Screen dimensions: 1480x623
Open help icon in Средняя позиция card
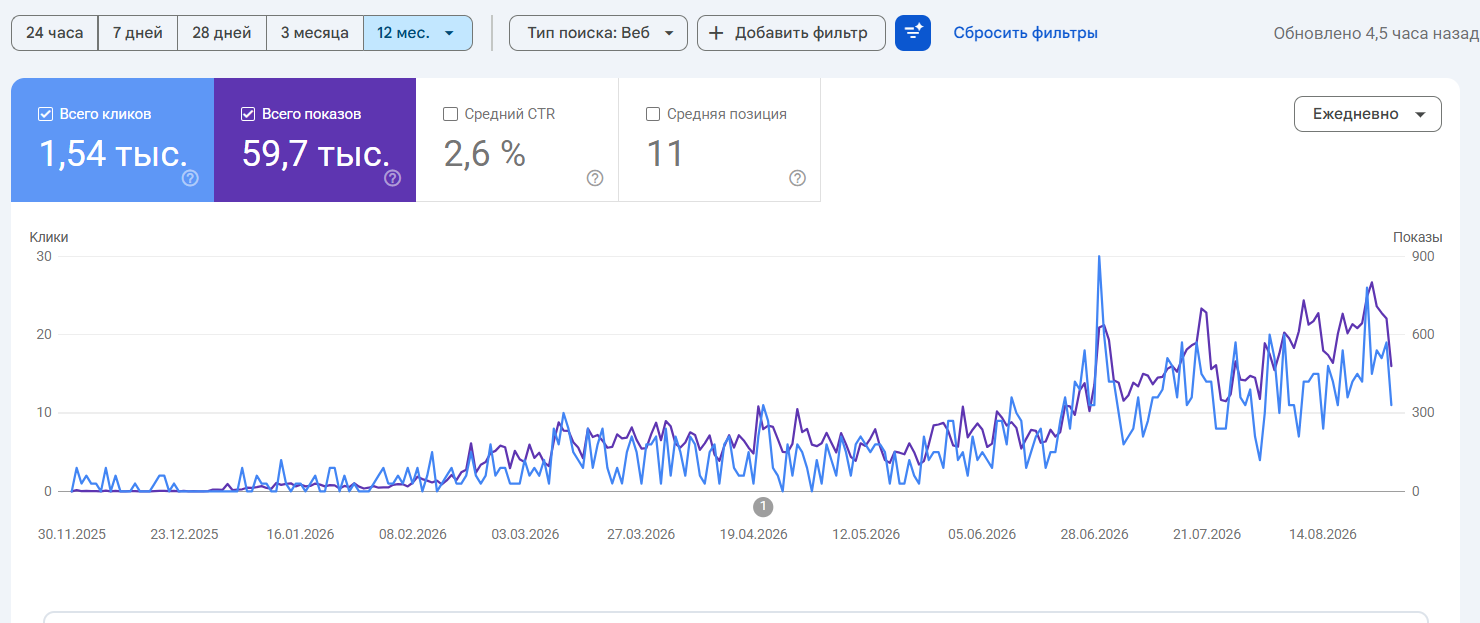pyautogui.click(x=797, y=178)
